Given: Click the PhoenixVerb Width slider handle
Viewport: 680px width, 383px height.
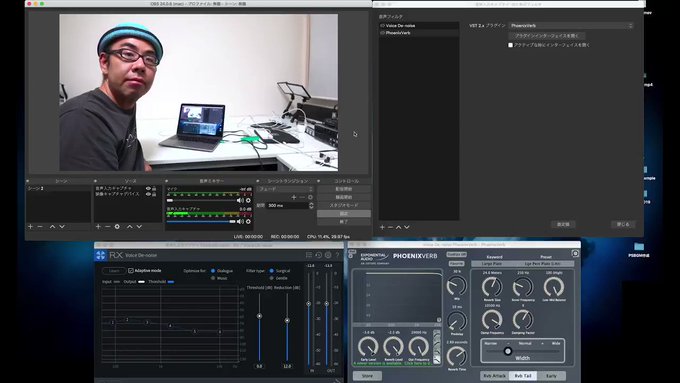Looking at the screenshot, I should pyautogui.click(x=508, y=351).
